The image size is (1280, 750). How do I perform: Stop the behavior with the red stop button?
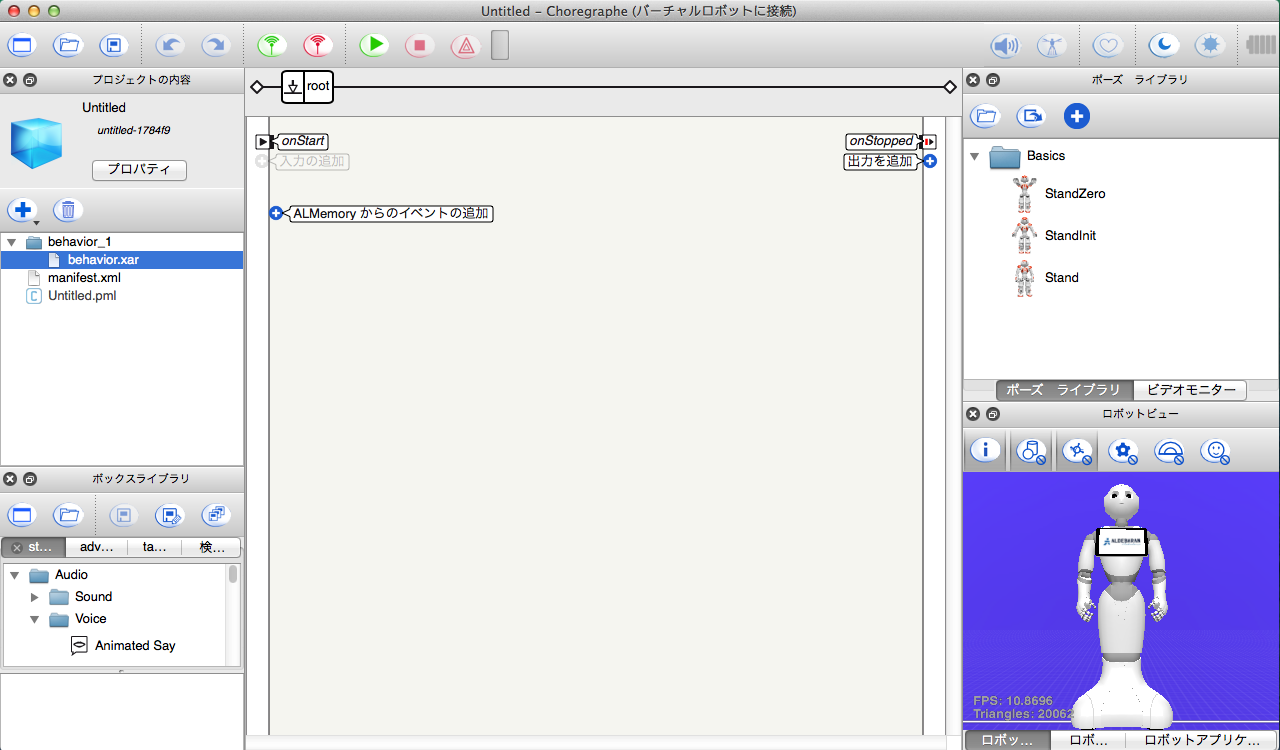[420, 45]
